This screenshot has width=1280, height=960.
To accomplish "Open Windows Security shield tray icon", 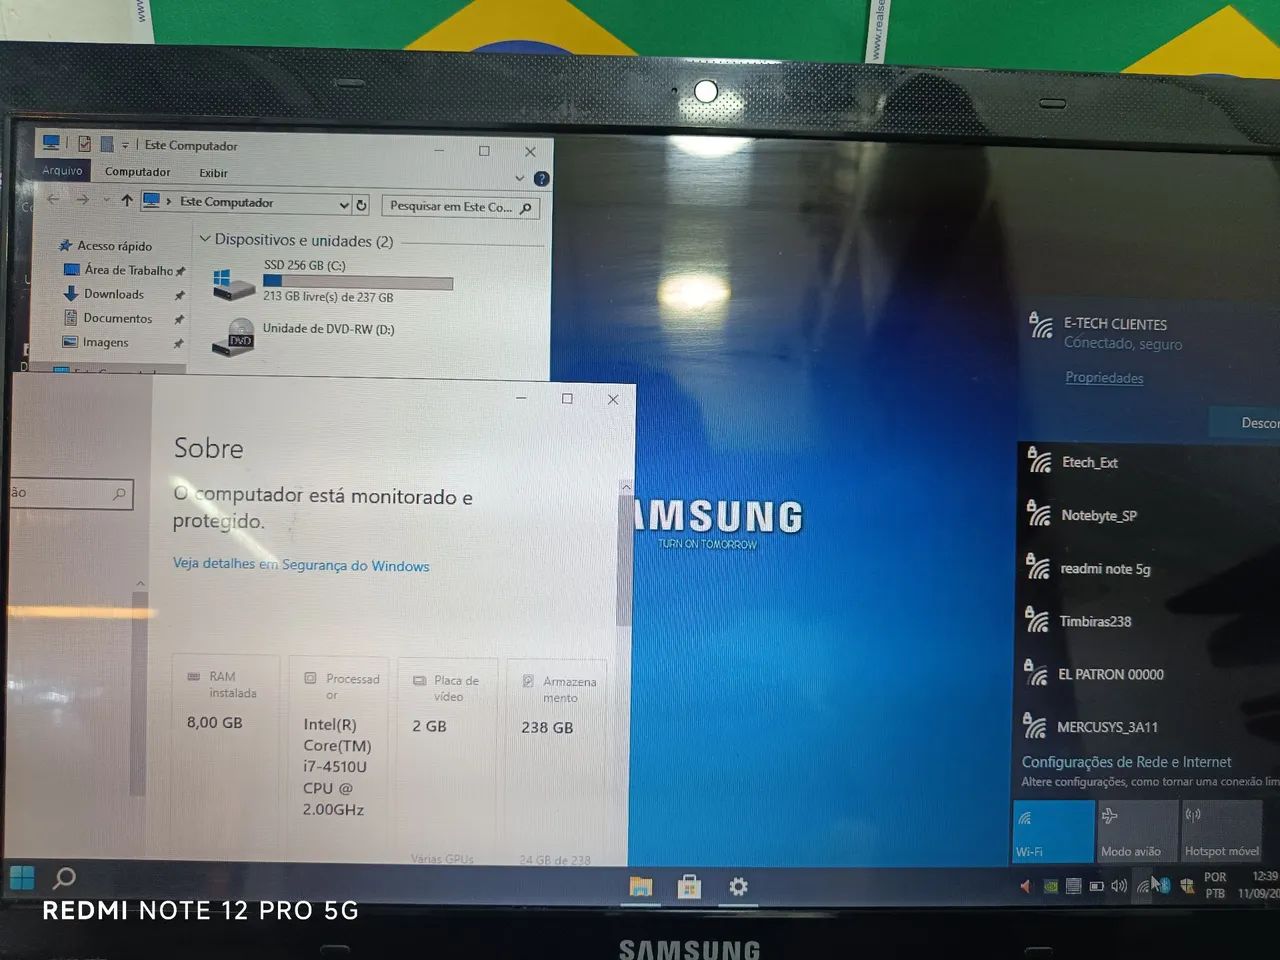I will (x=1187, y=886).
